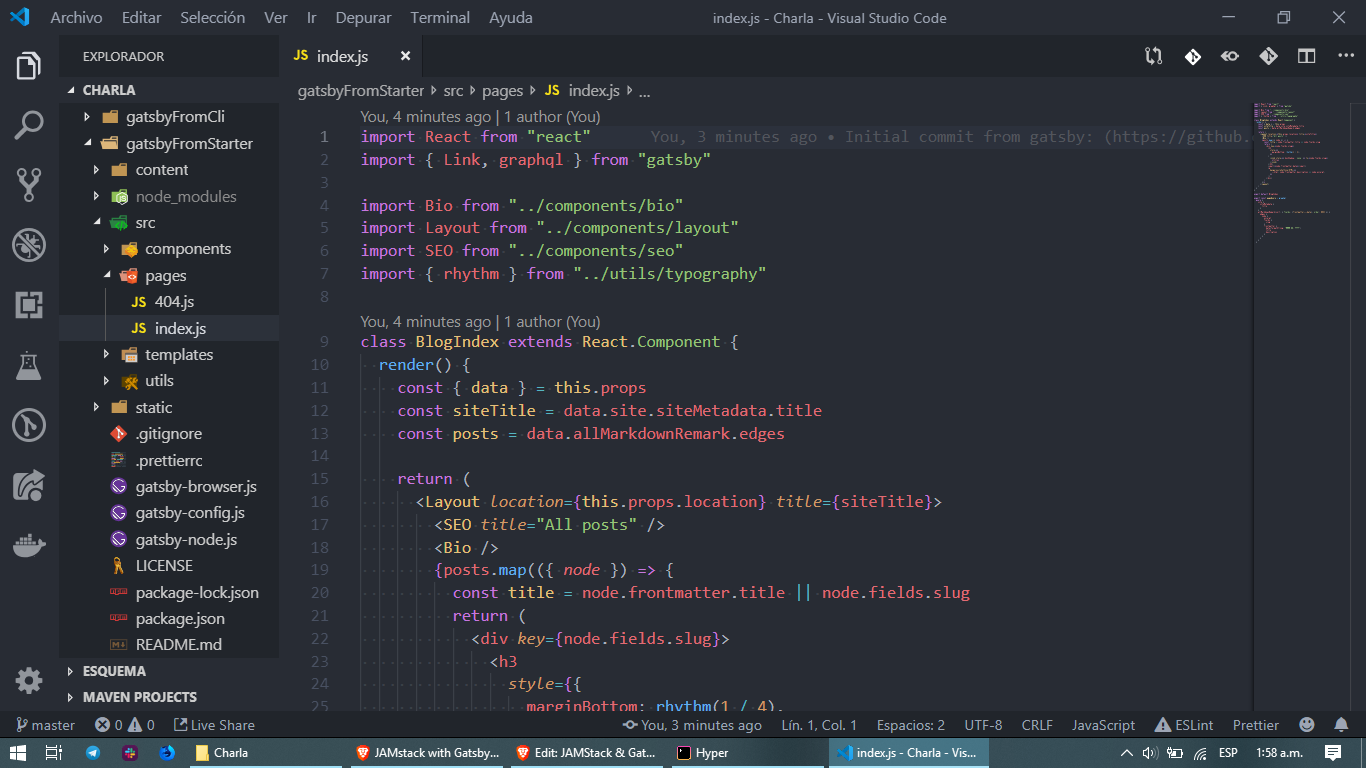Open the Manage gear icon

[29, 681]
